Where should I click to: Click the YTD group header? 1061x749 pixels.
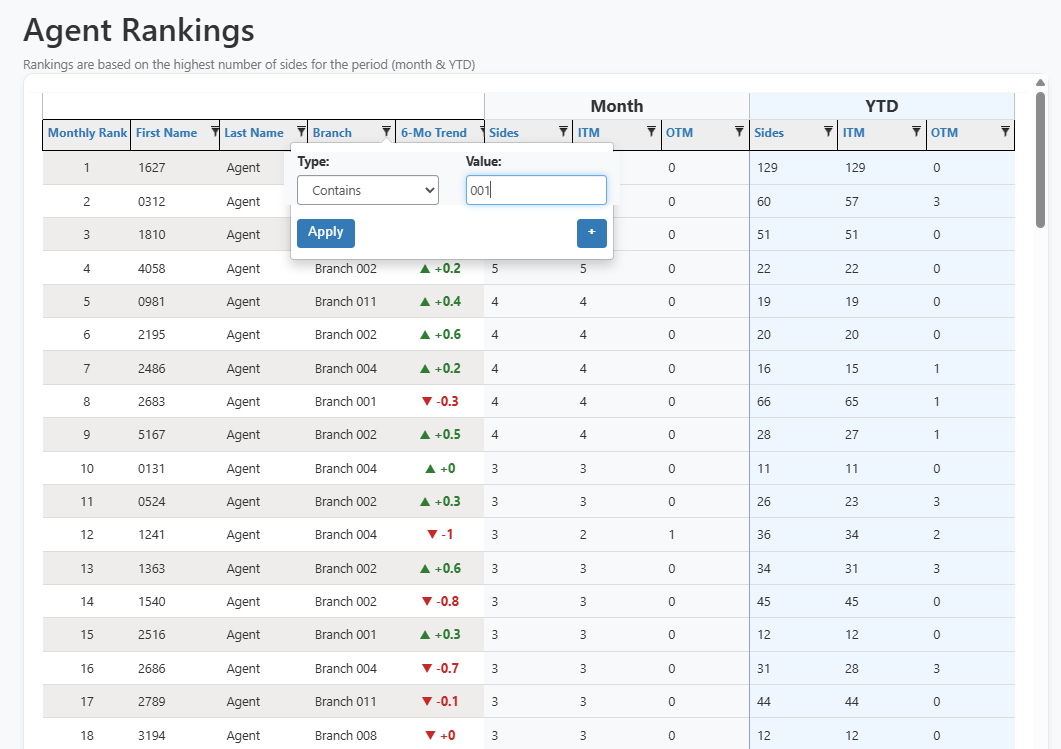point(882,106)
